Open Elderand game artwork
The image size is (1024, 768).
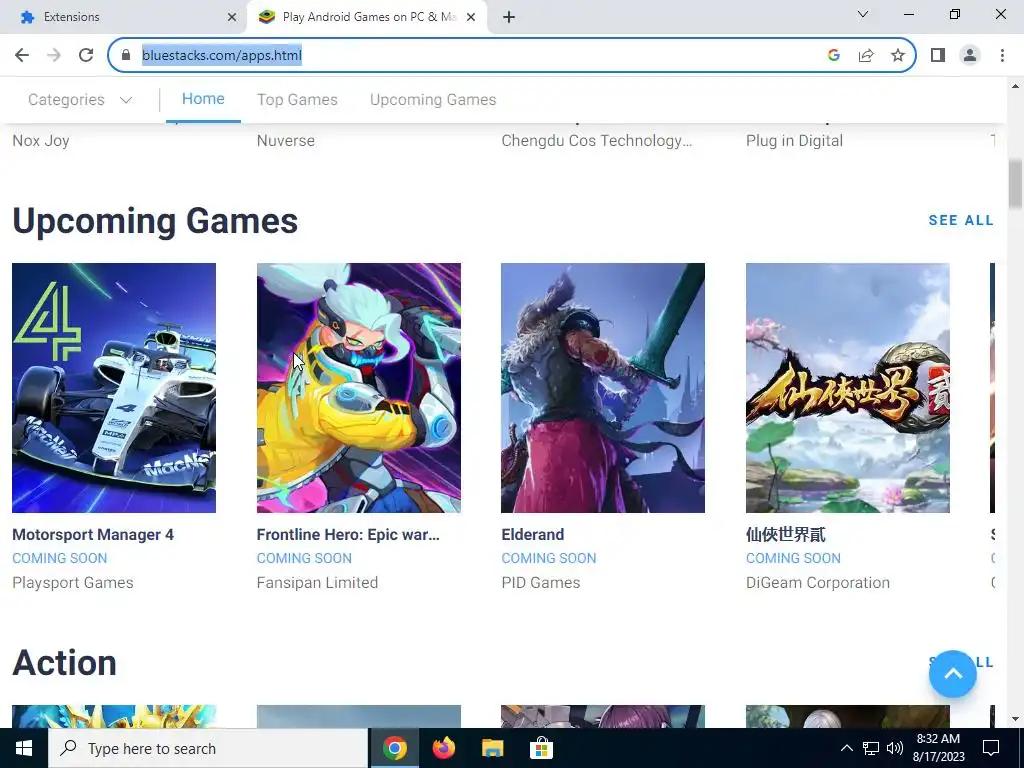603,388
